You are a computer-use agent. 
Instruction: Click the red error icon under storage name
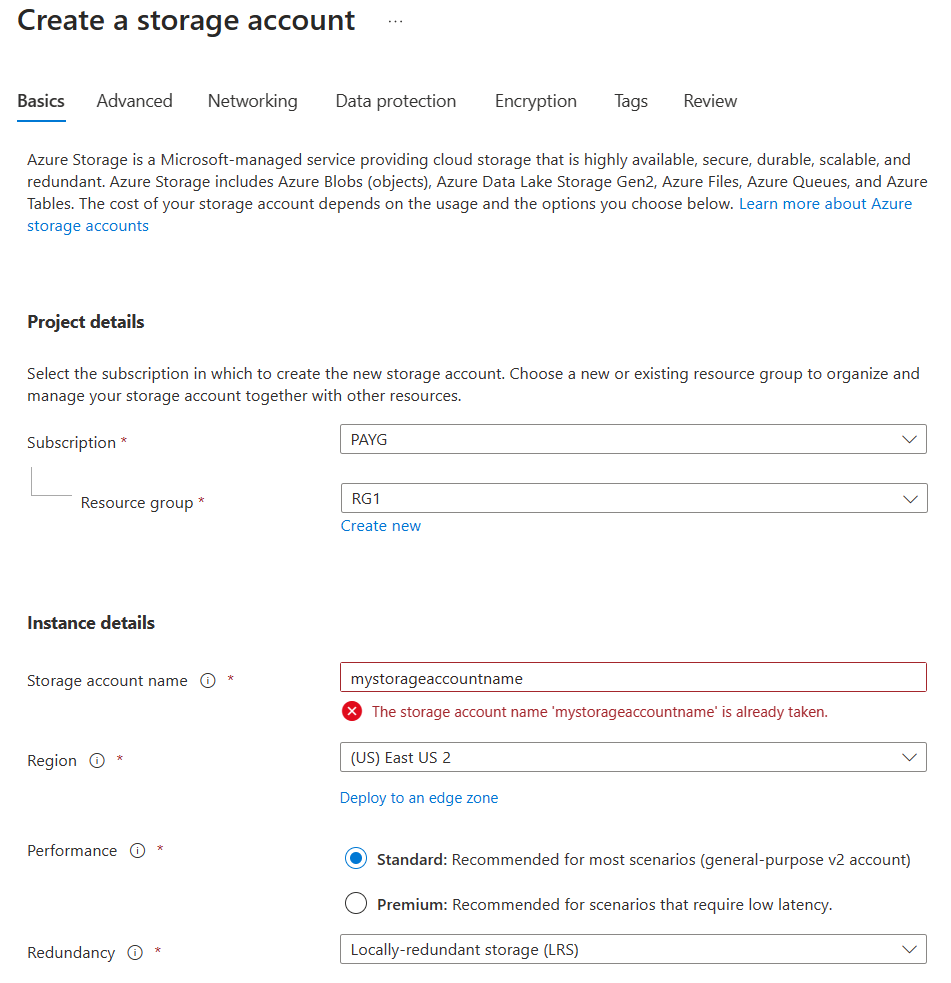tap(352, 711)
